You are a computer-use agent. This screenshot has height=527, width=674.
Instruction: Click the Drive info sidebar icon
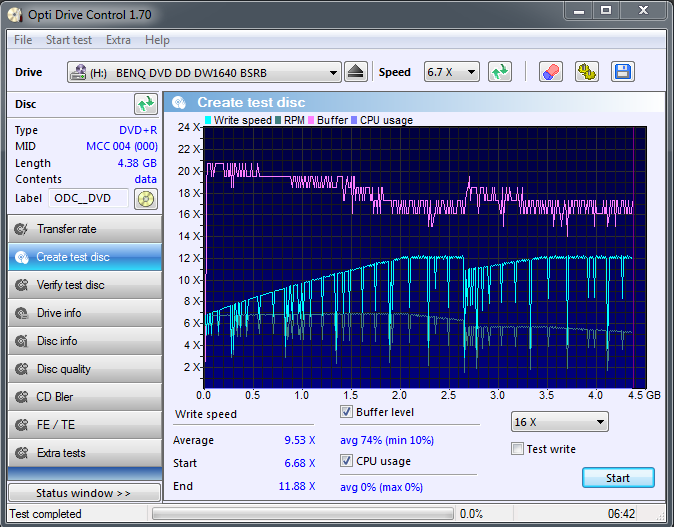(21, 313)
